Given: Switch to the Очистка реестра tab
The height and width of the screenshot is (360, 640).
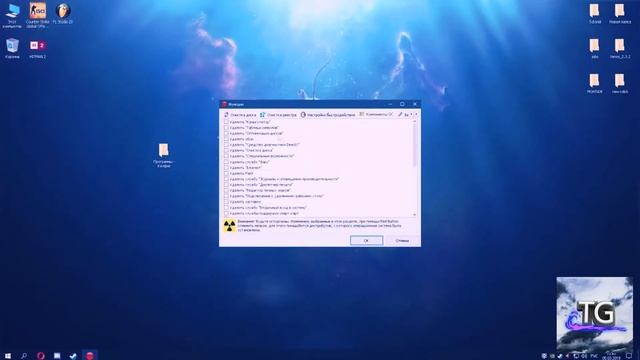Looking at the screenshot, I should (278, 115).
